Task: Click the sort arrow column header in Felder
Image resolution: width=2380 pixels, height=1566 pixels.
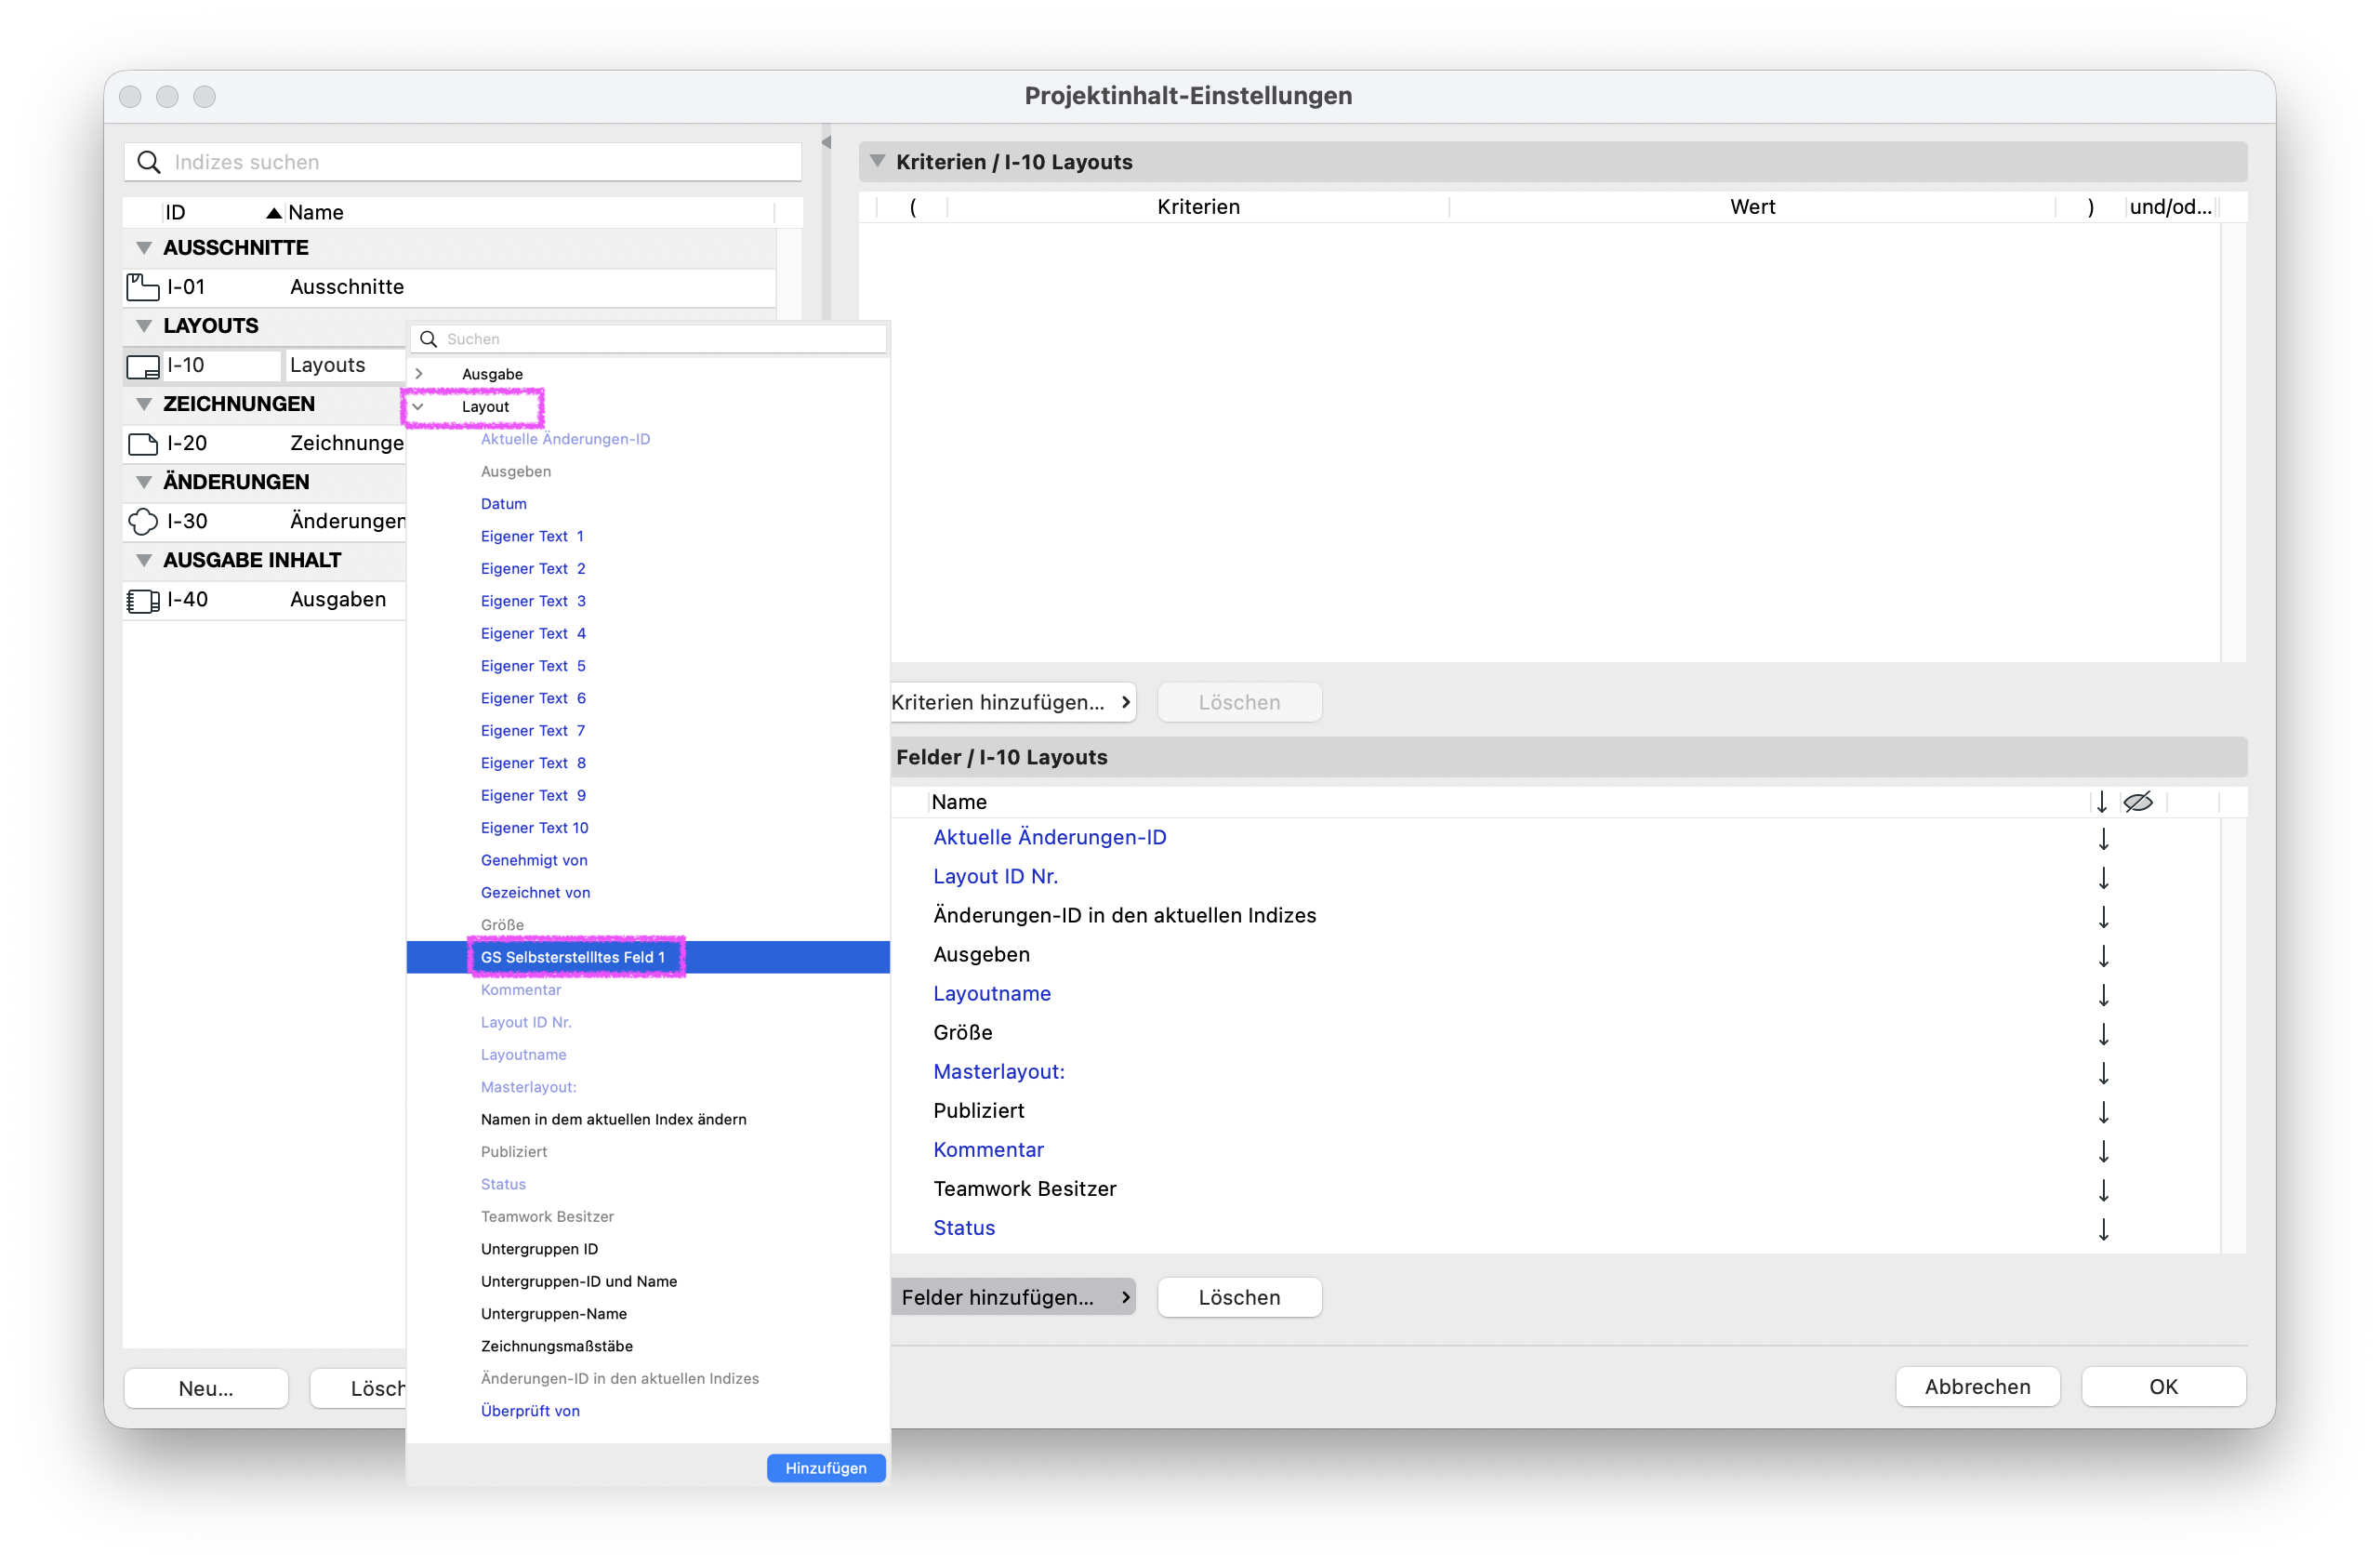Action: 2101,802
